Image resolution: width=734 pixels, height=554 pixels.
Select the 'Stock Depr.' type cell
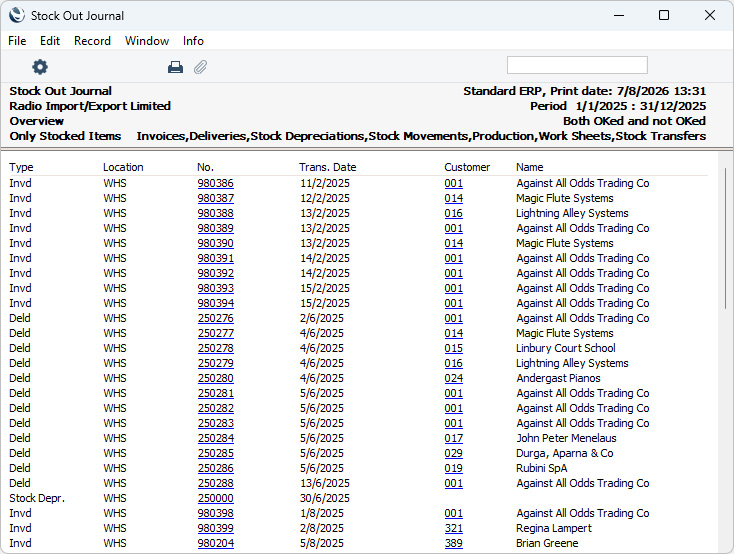point(37,498)
